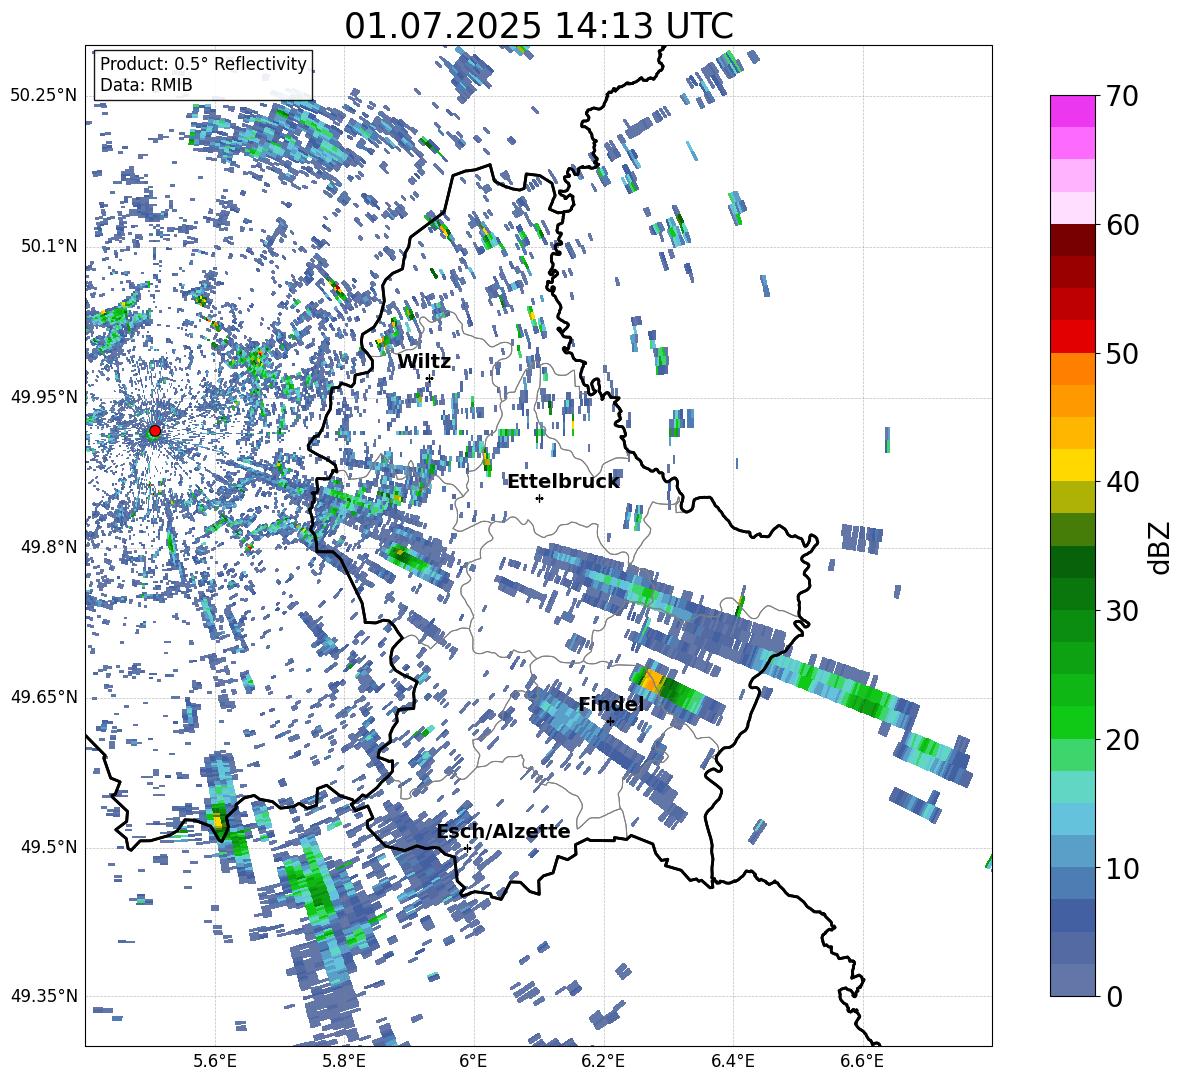Click the cross marker below Wiltz
The image size is (1184, 1081).
pos(429,378)
